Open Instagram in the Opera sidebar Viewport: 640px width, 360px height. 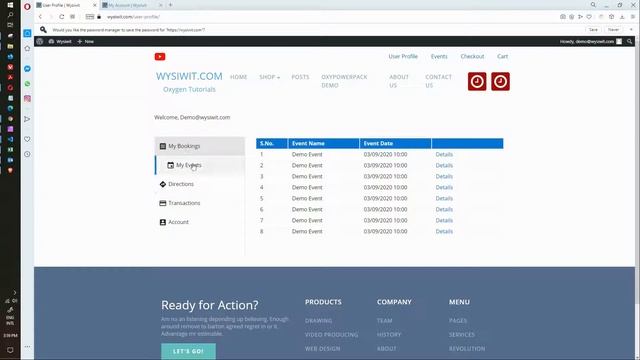coord(27,98)
